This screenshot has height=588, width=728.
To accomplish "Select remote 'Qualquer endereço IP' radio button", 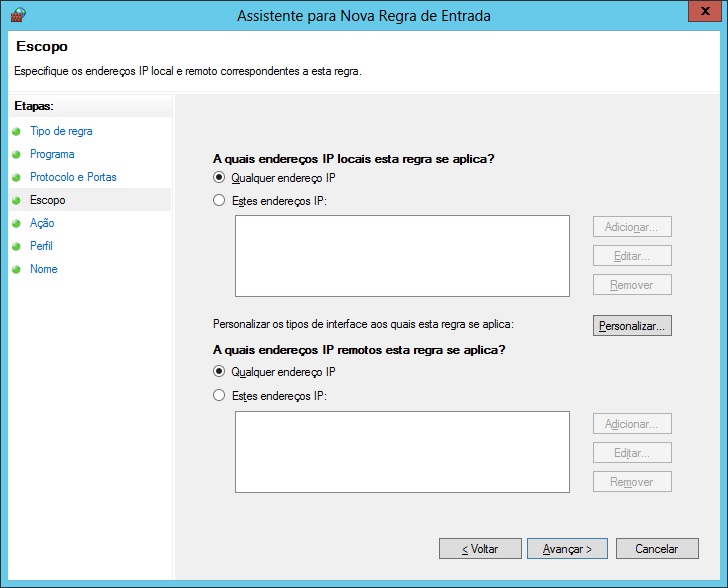I will 220,372.
